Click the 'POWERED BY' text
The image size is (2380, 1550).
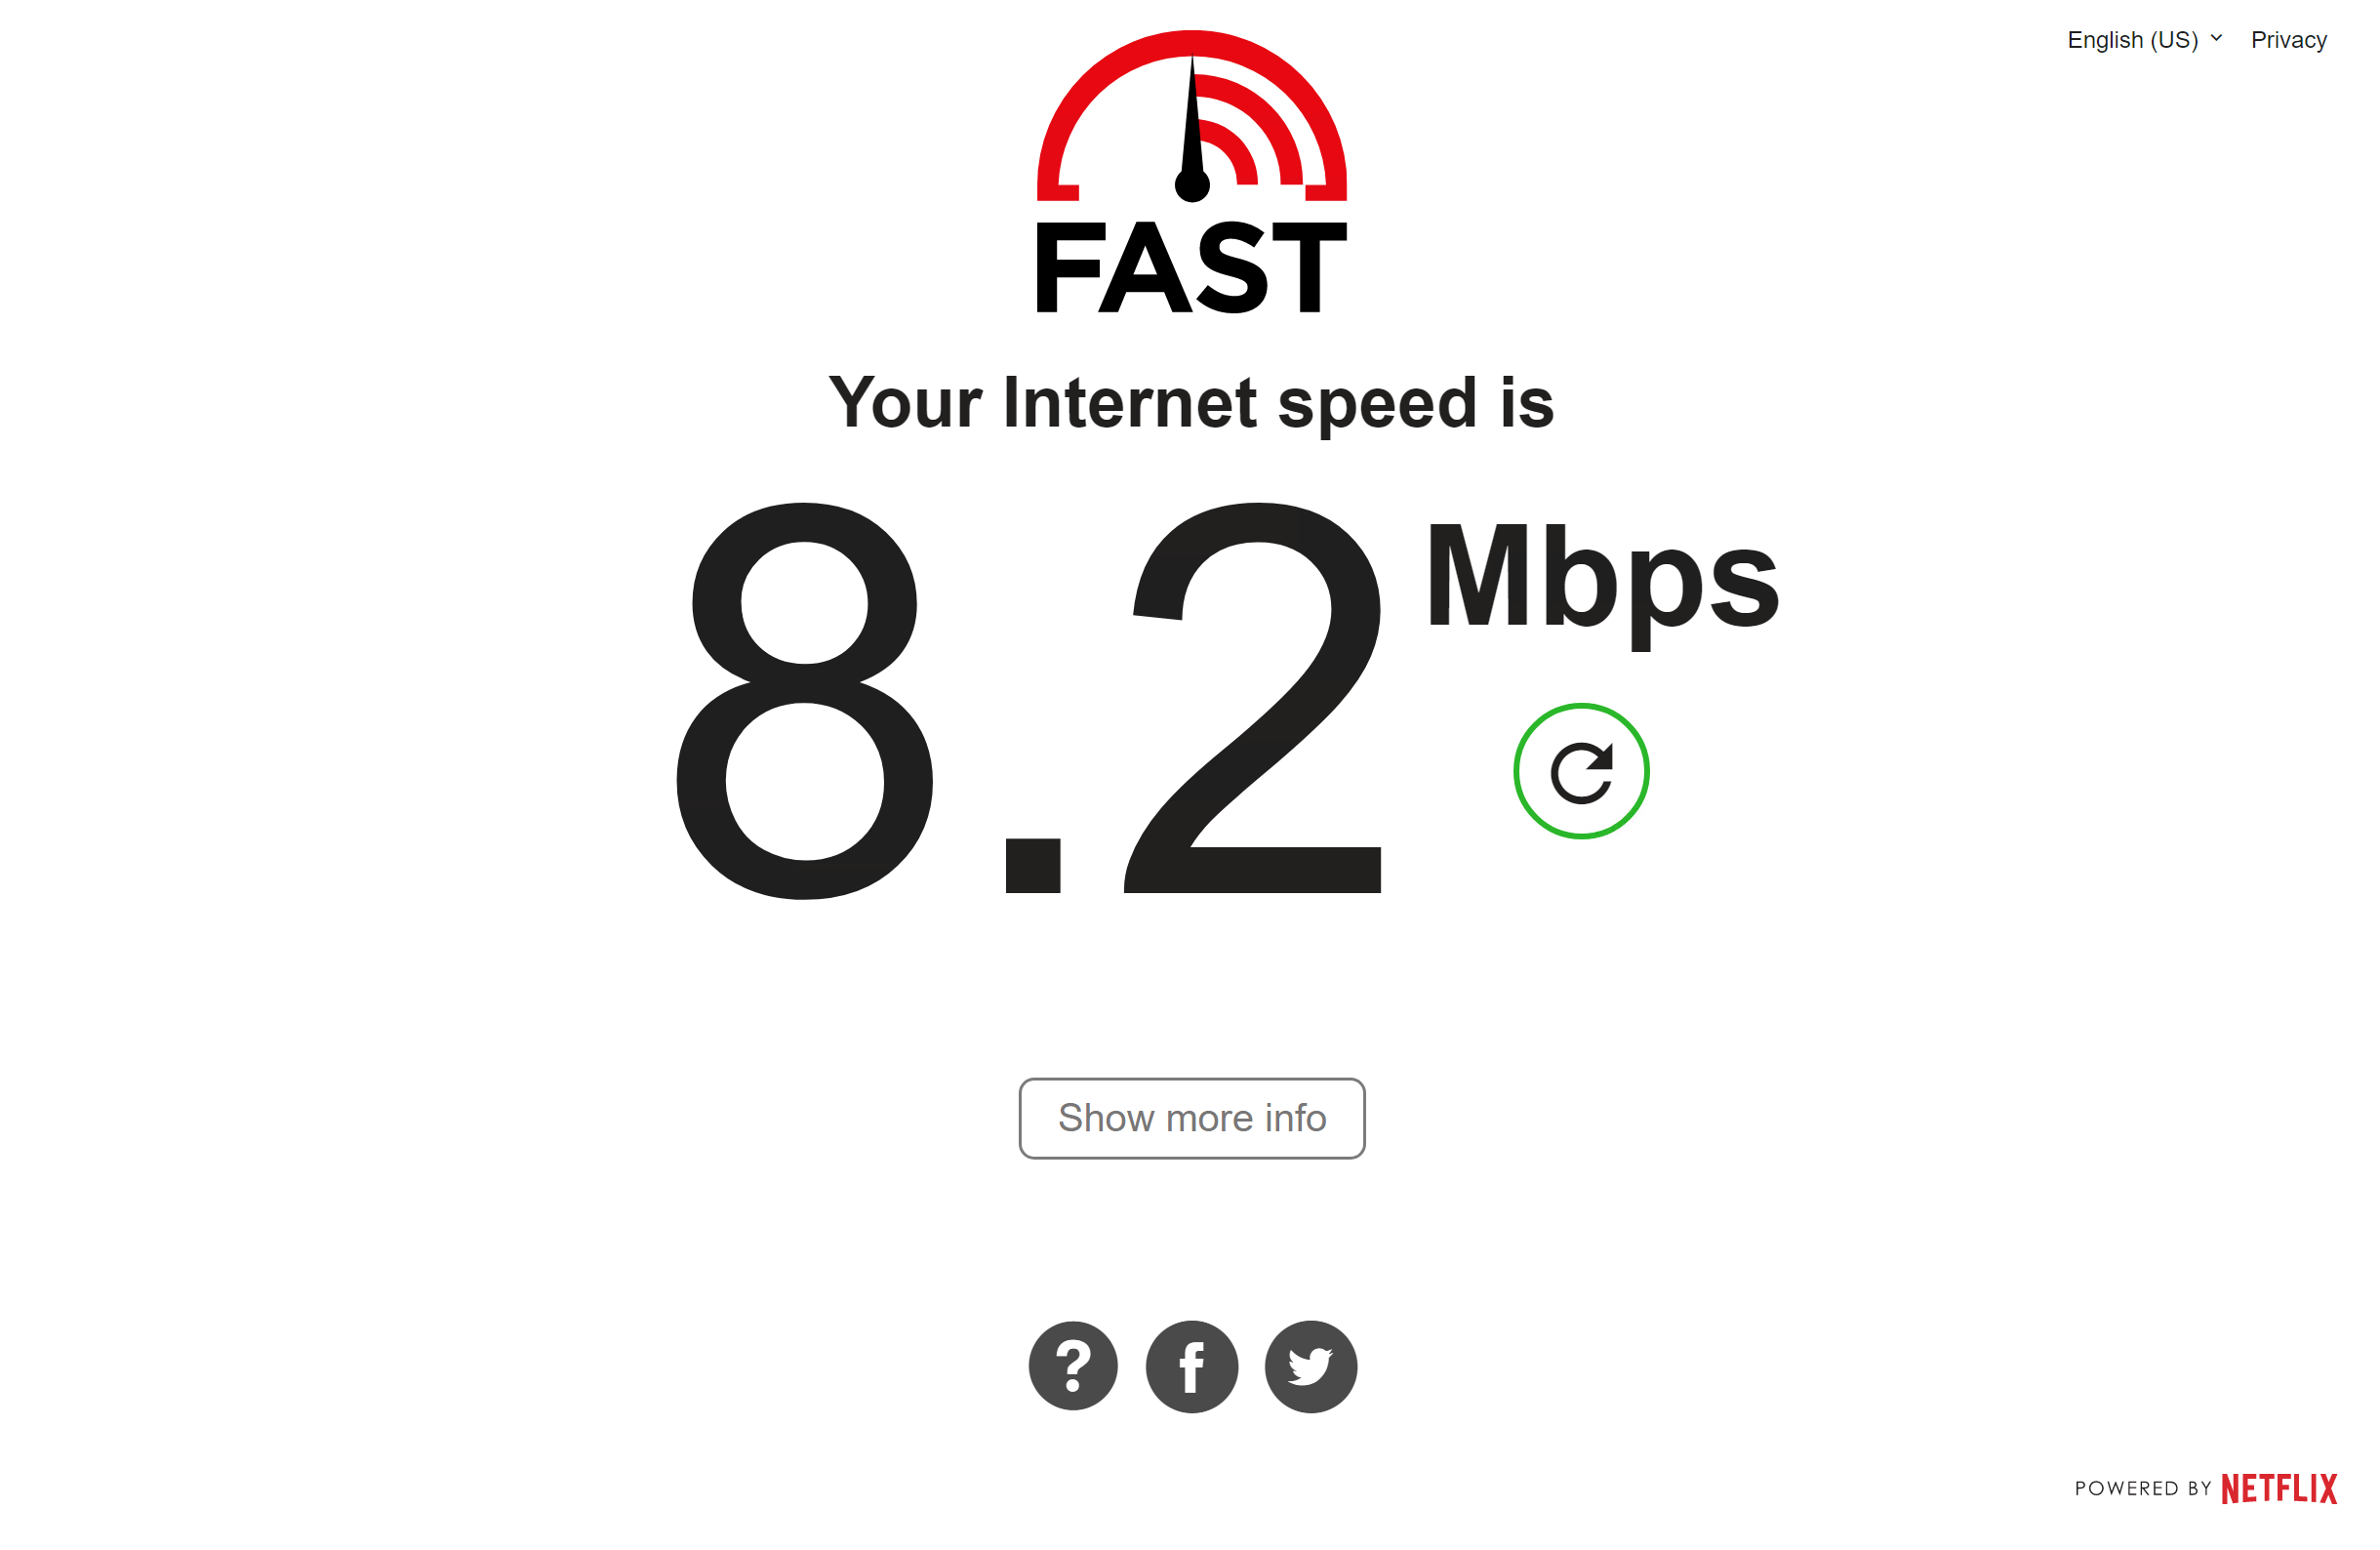(x=2143, y=1489)
